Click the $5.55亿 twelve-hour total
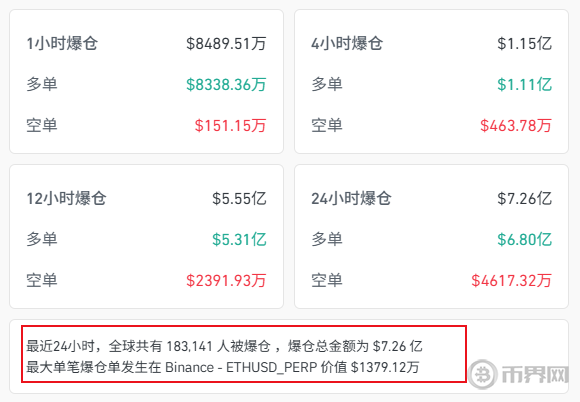This screenshot has width=580, height=402. point(239,199)
